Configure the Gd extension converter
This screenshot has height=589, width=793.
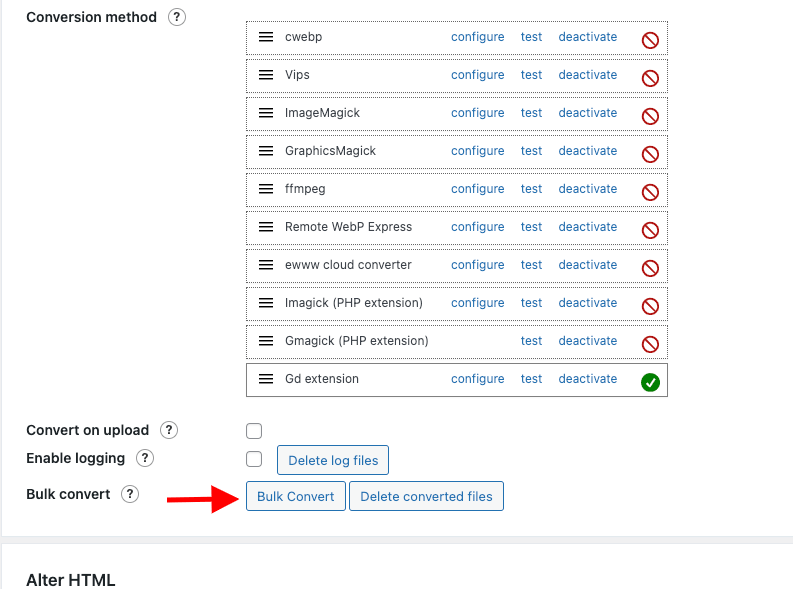tap(477, 379)
